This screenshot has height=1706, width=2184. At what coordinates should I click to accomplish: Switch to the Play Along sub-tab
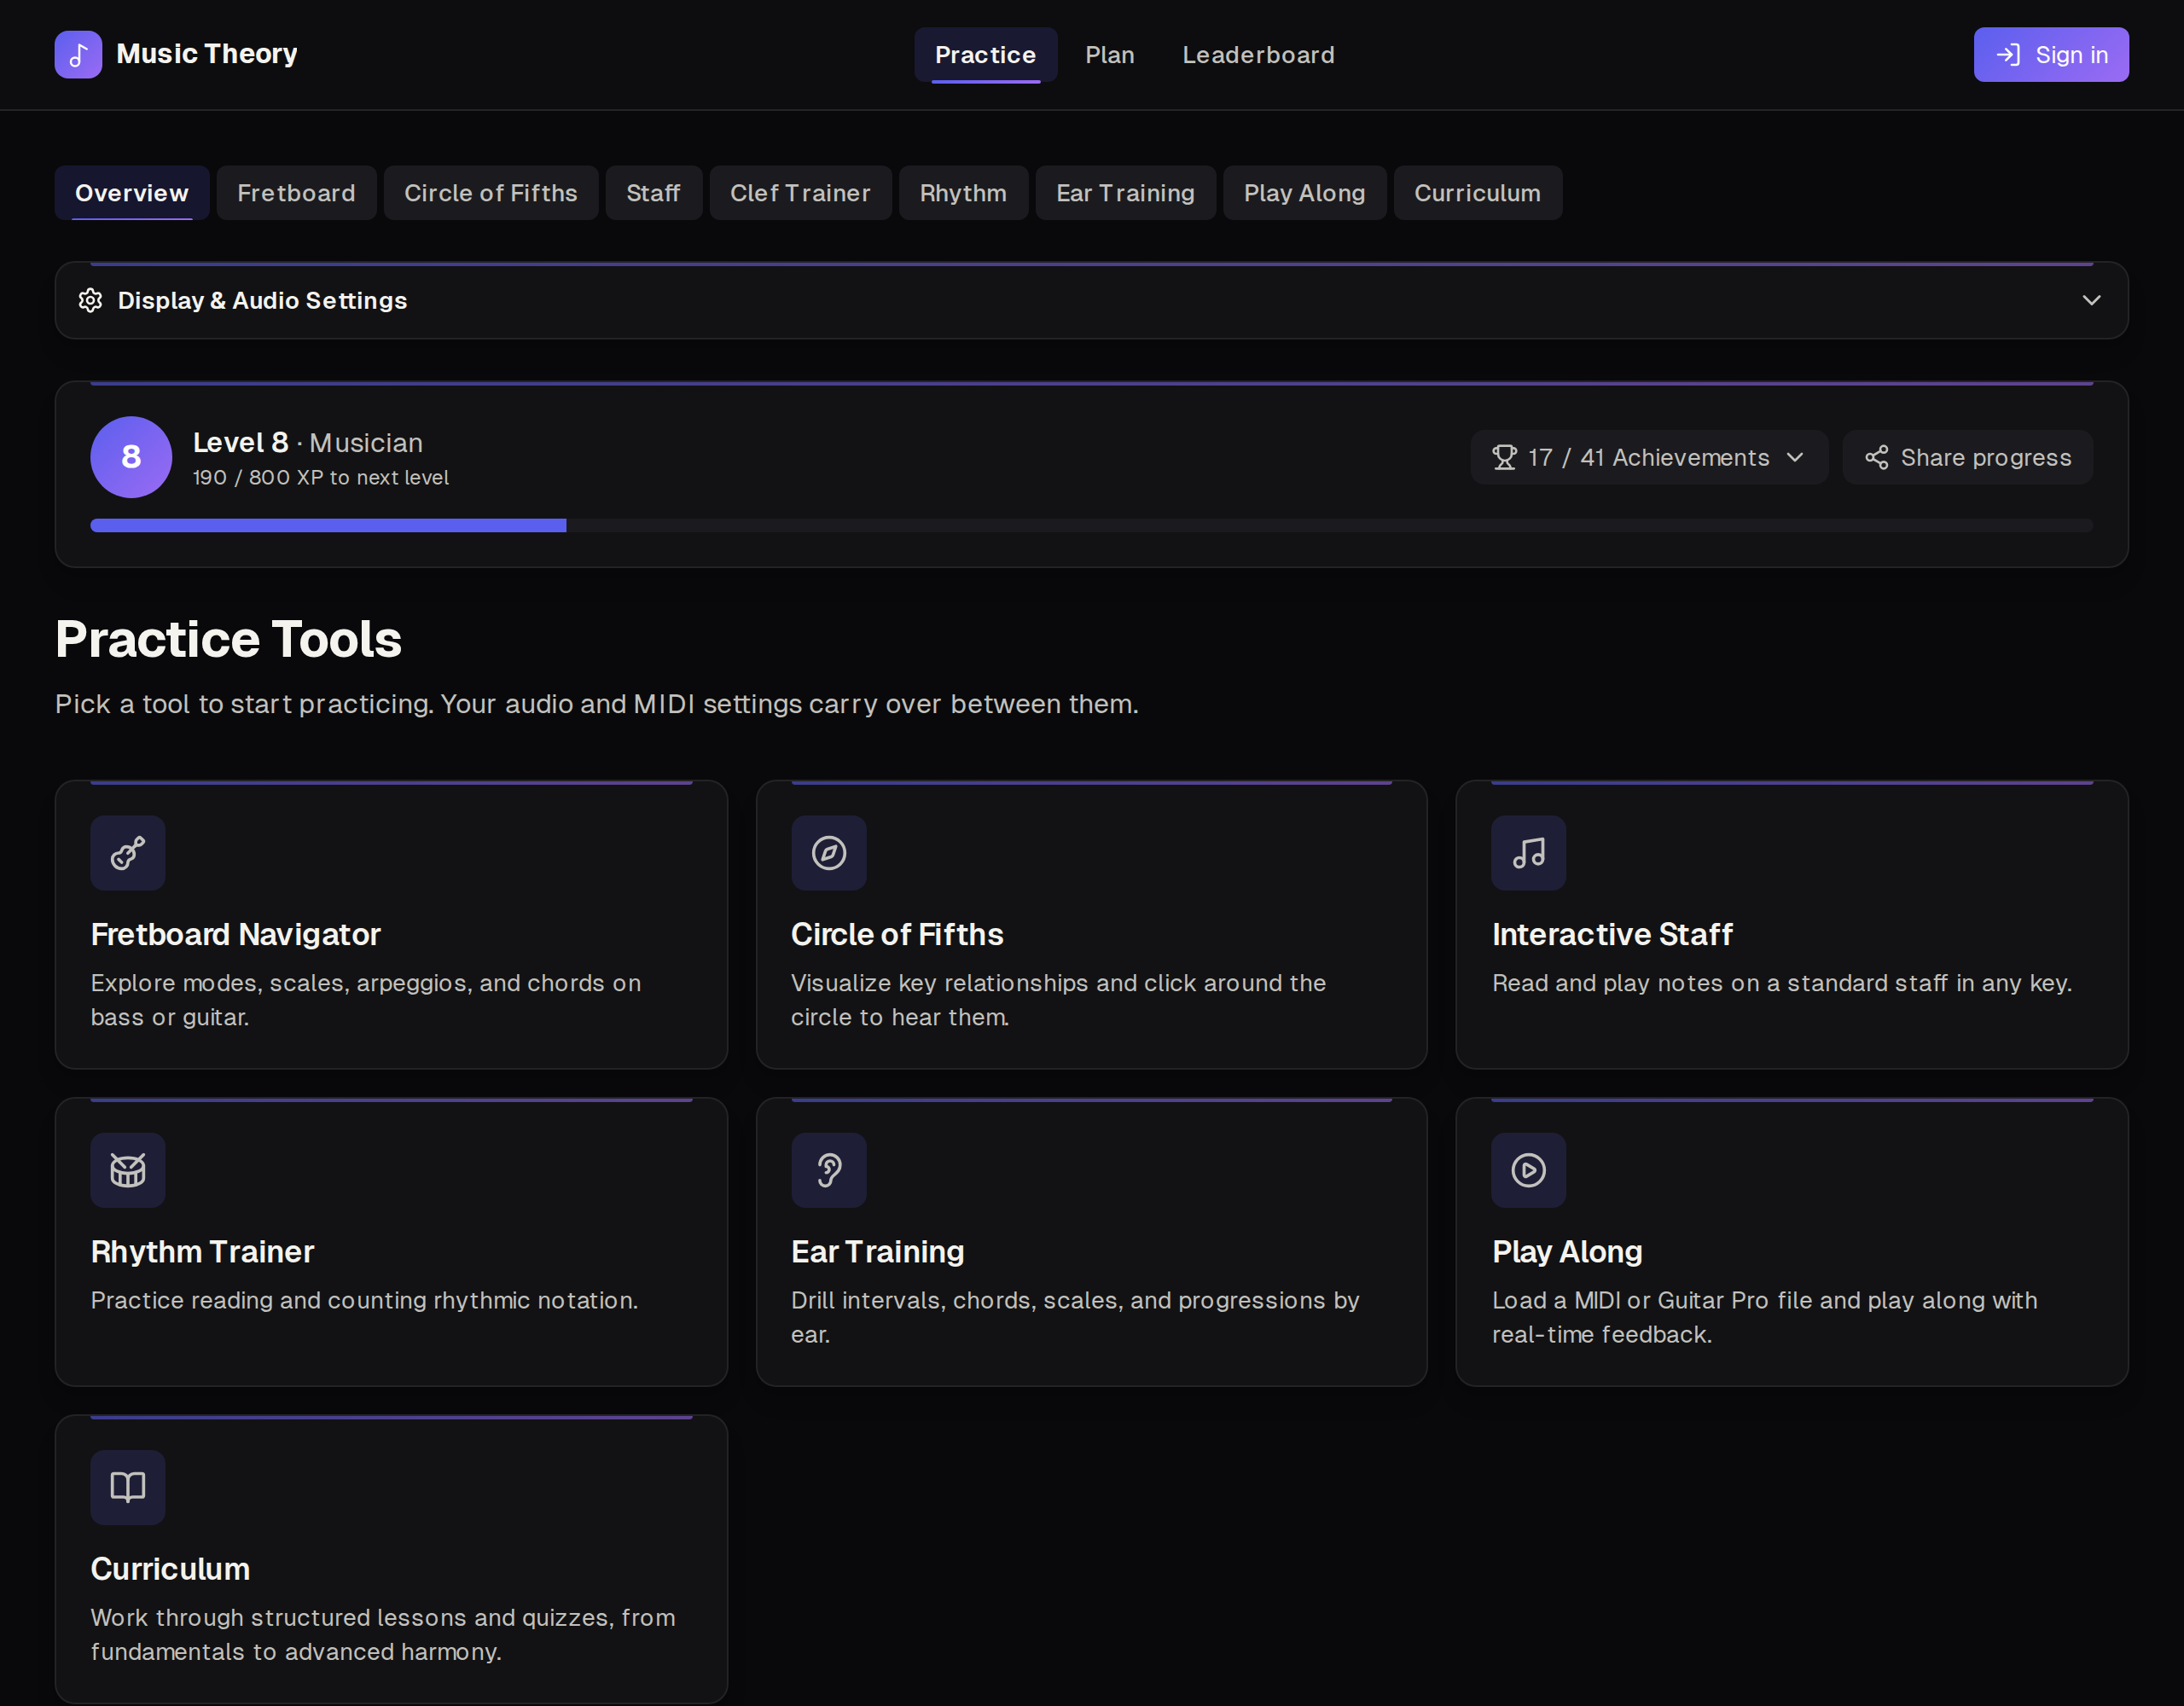pos(1304,193)
